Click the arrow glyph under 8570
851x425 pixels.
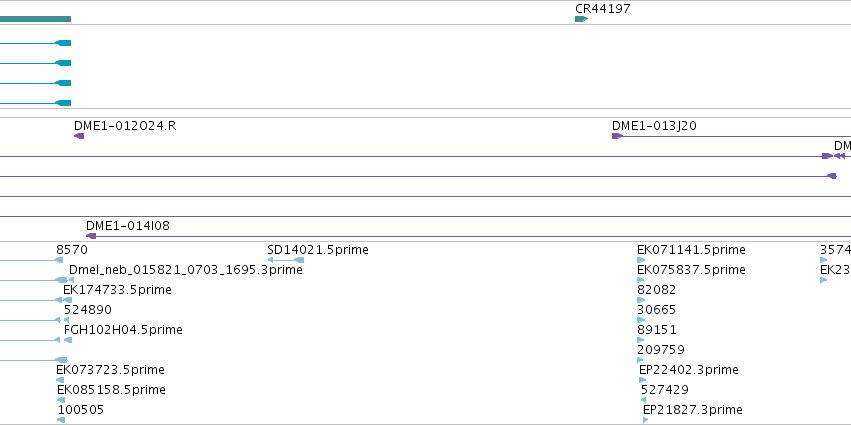pos(59,260)
